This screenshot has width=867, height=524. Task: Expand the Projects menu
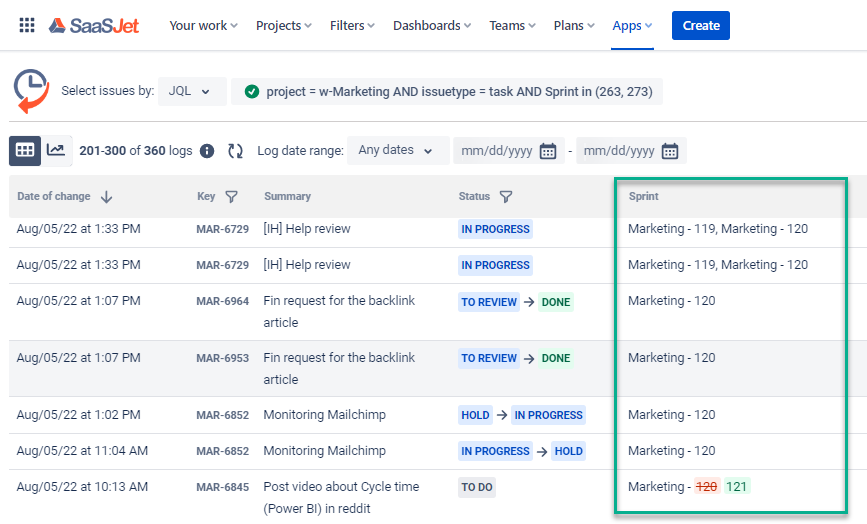(283, 25)
